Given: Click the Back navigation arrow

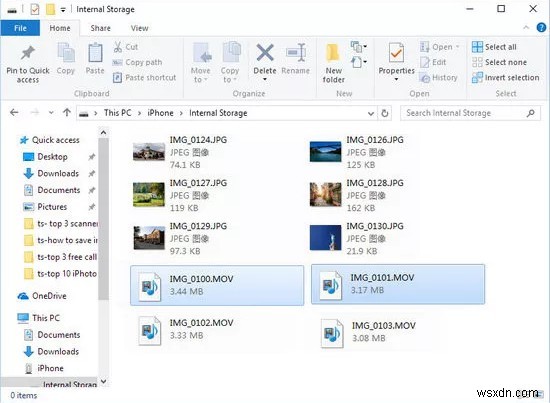Looking at the screenshot, I should pyautogui.click(x=14, y=113).
